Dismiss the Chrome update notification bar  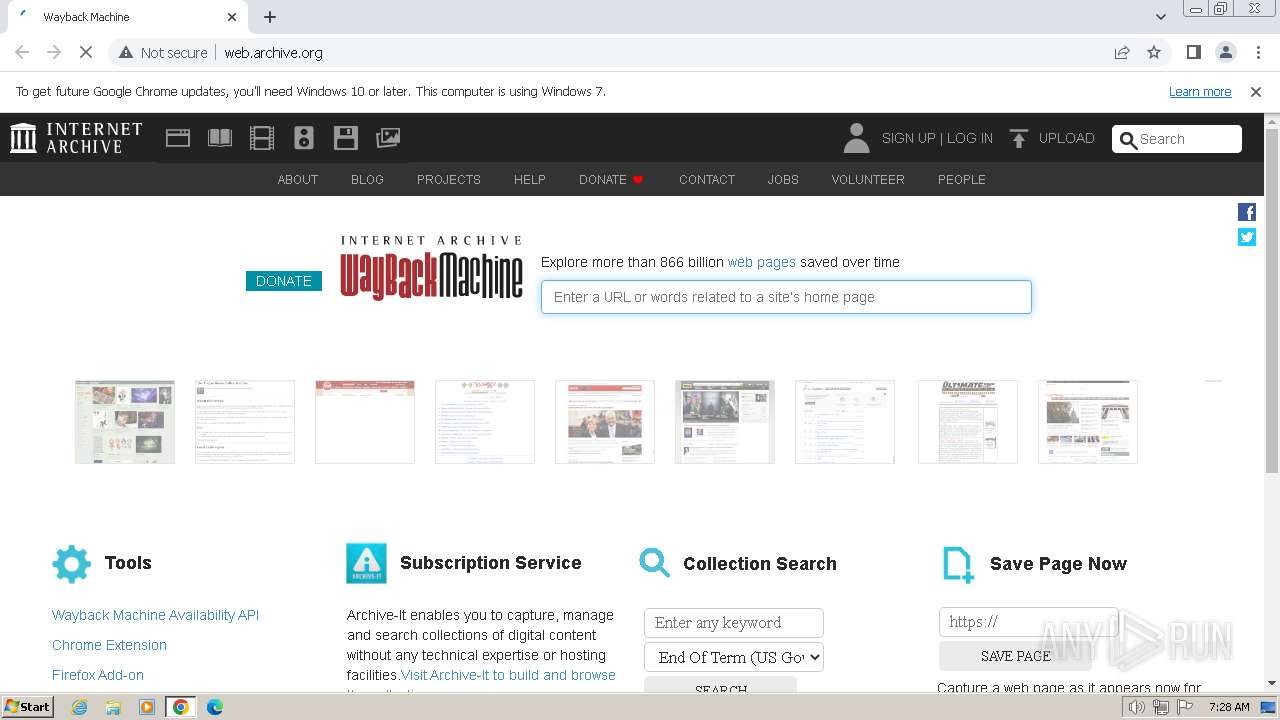(1256, 91)
